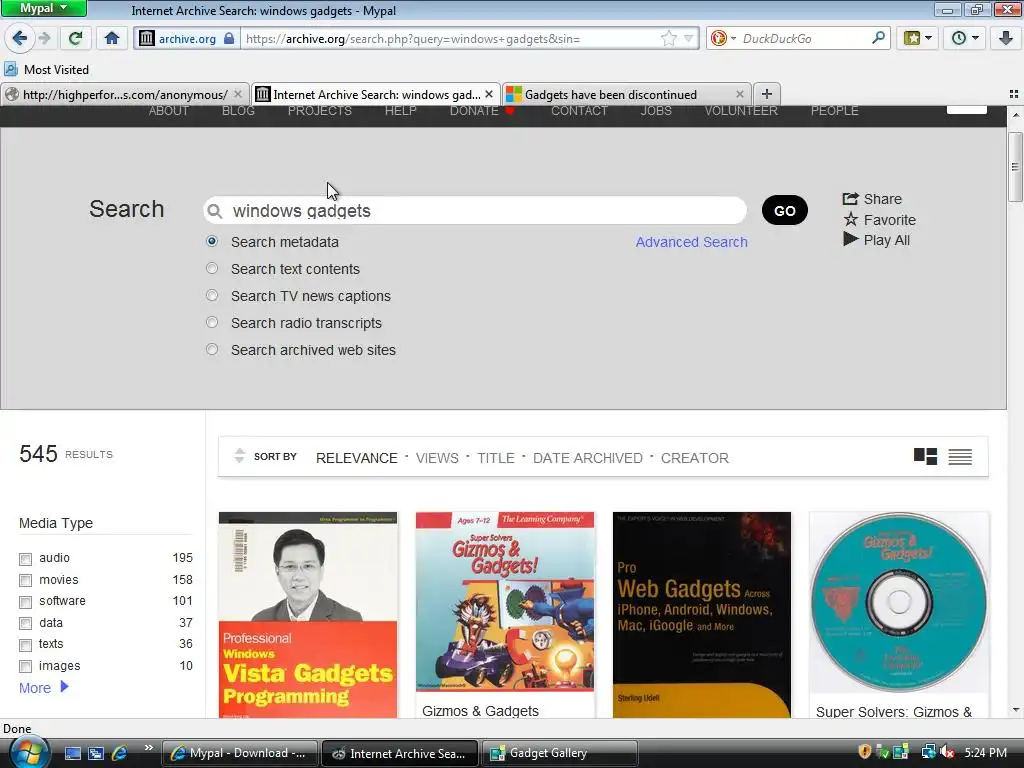Image resolution: width=1024 pixels, height=768 pixels.
Task: Open the bookmarks menu button
Action: [918, 39]
